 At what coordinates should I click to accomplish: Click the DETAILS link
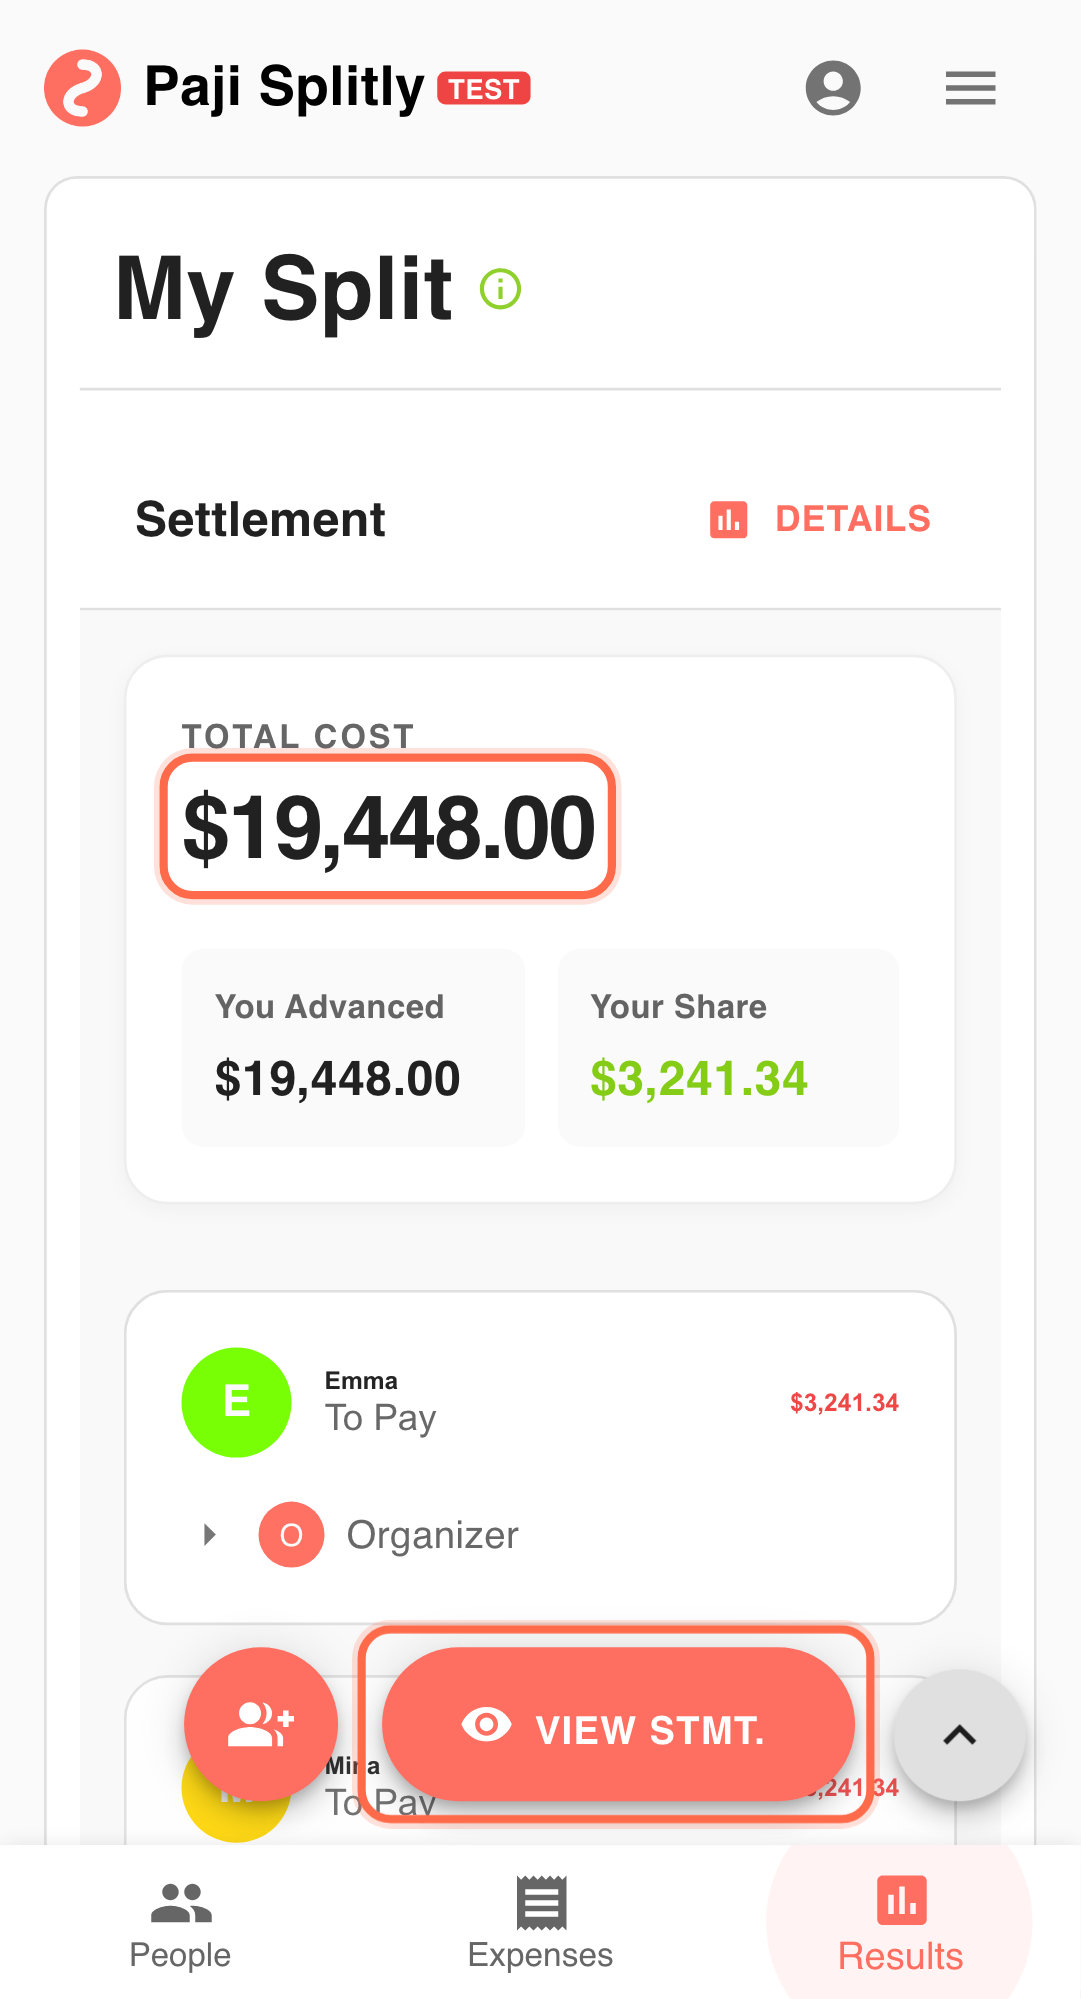click(853, 519)
